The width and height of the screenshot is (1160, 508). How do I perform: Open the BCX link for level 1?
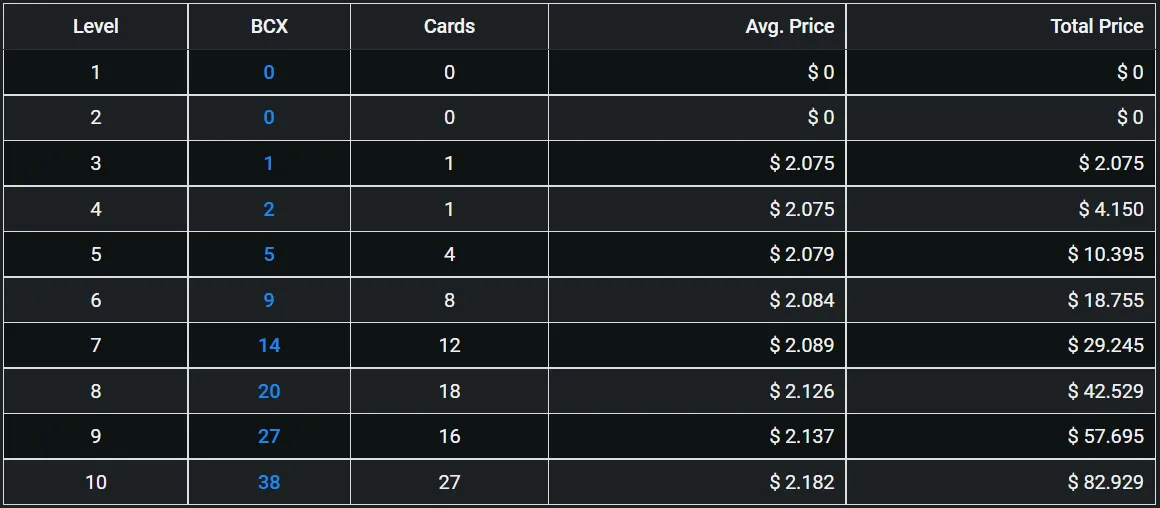coord(269,72)
